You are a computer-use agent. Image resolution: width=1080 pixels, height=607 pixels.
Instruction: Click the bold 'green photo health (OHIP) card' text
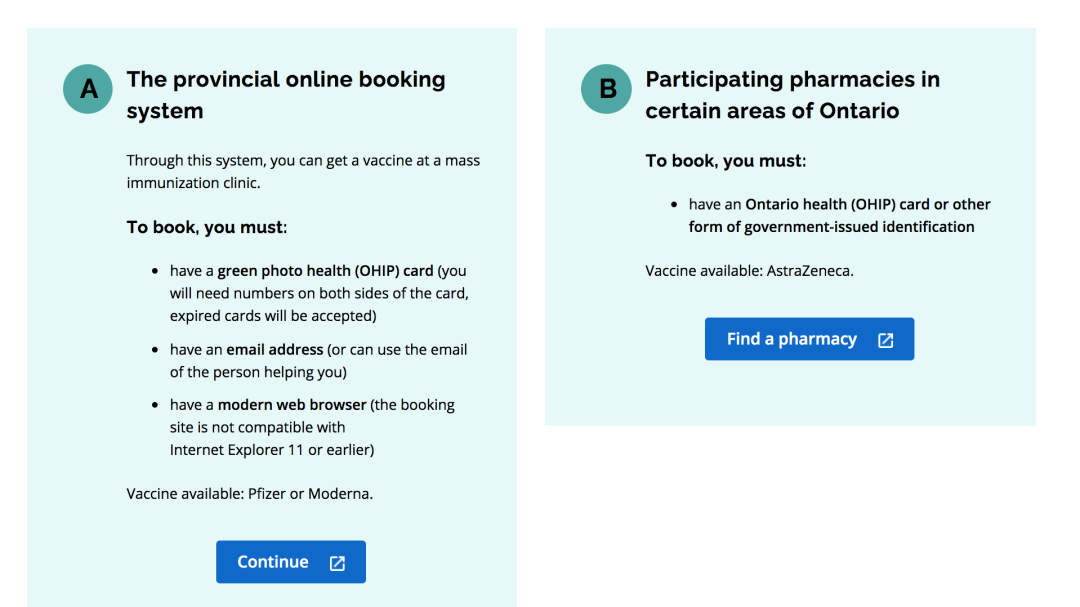point(325,271)
